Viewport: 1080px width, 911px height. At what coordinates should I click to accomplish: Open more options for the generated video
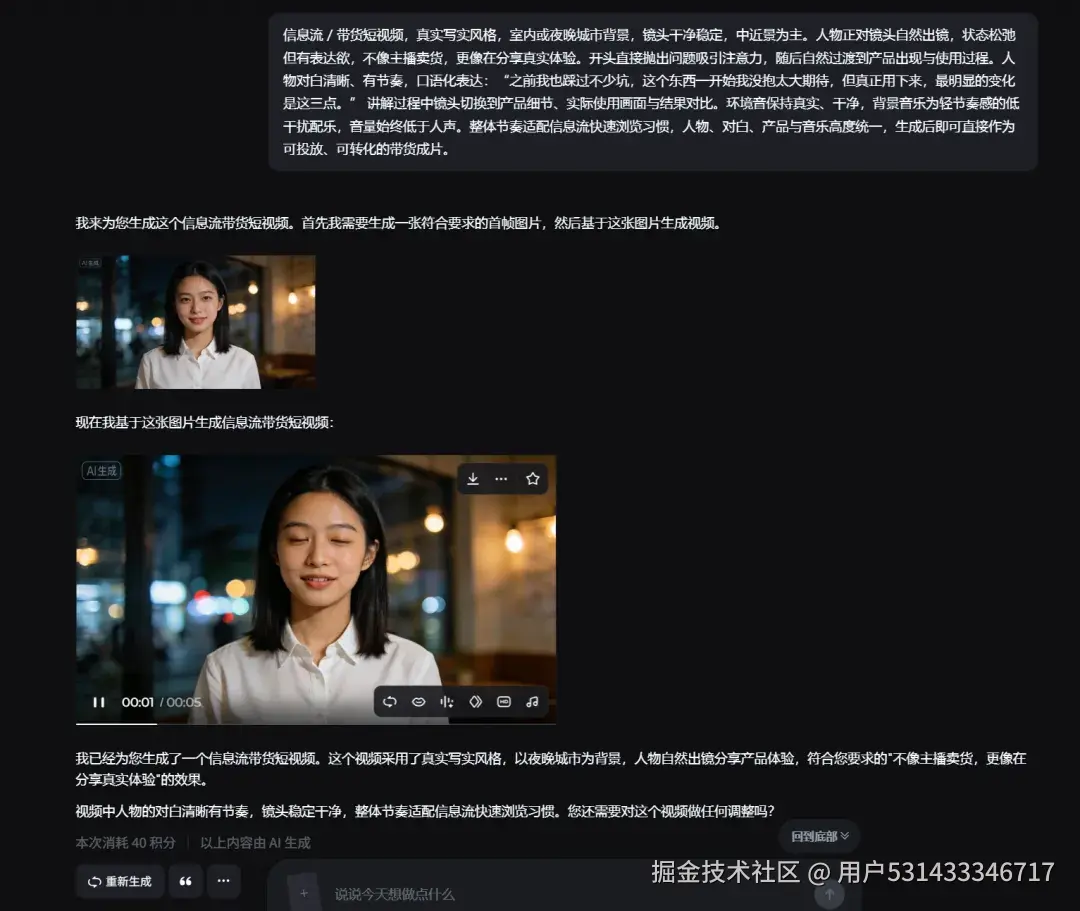pyautogui.click(x=502, y=478)
